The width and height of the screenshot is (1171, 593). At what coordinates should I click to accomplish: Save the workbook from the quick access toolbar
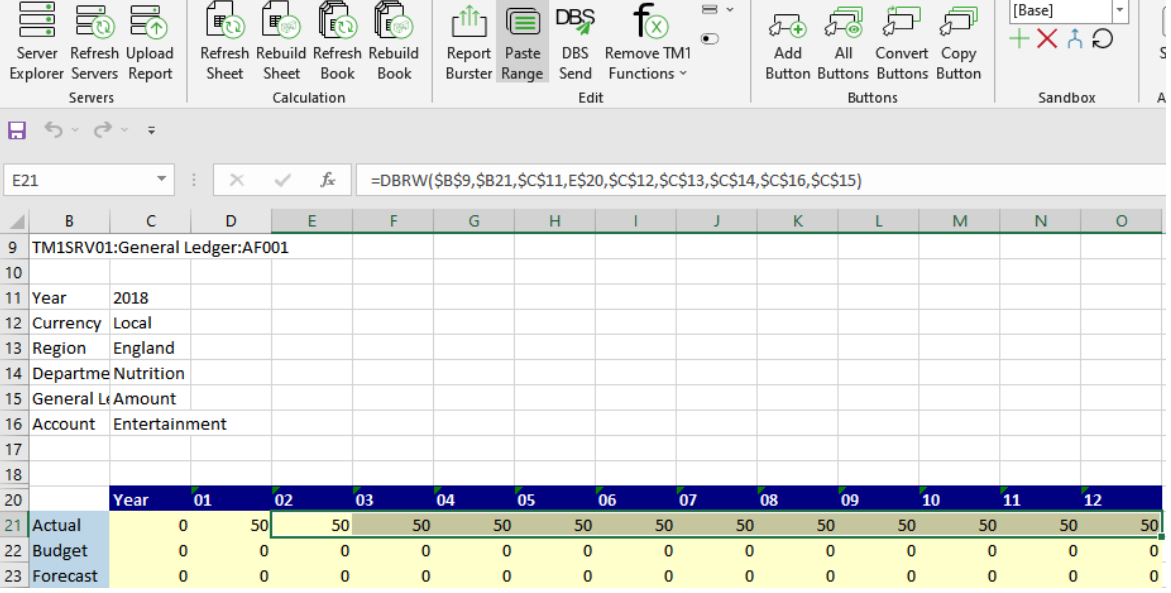[16, 130]
